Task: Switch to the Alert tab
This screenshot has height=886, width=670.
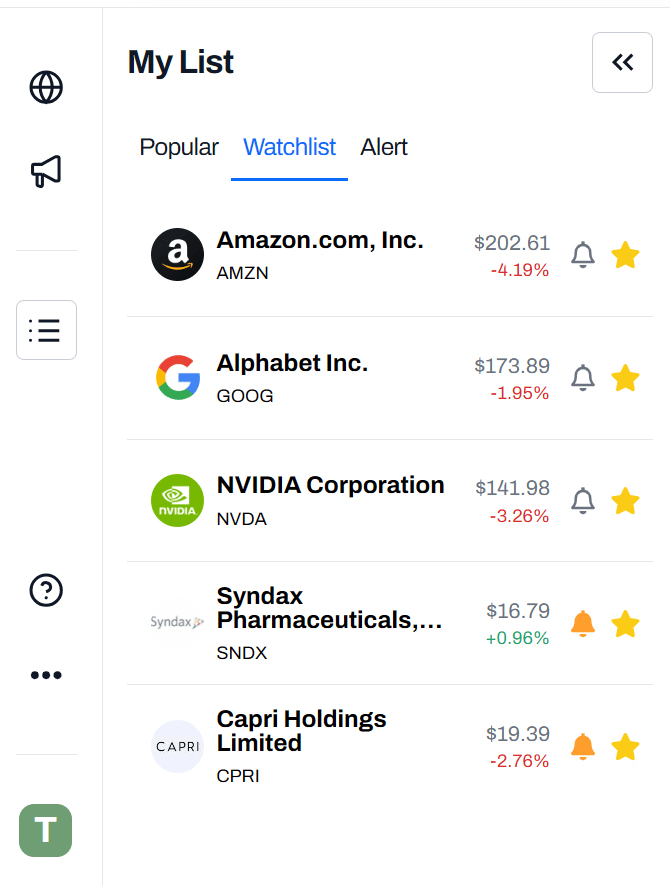Action: pos(384,147)
